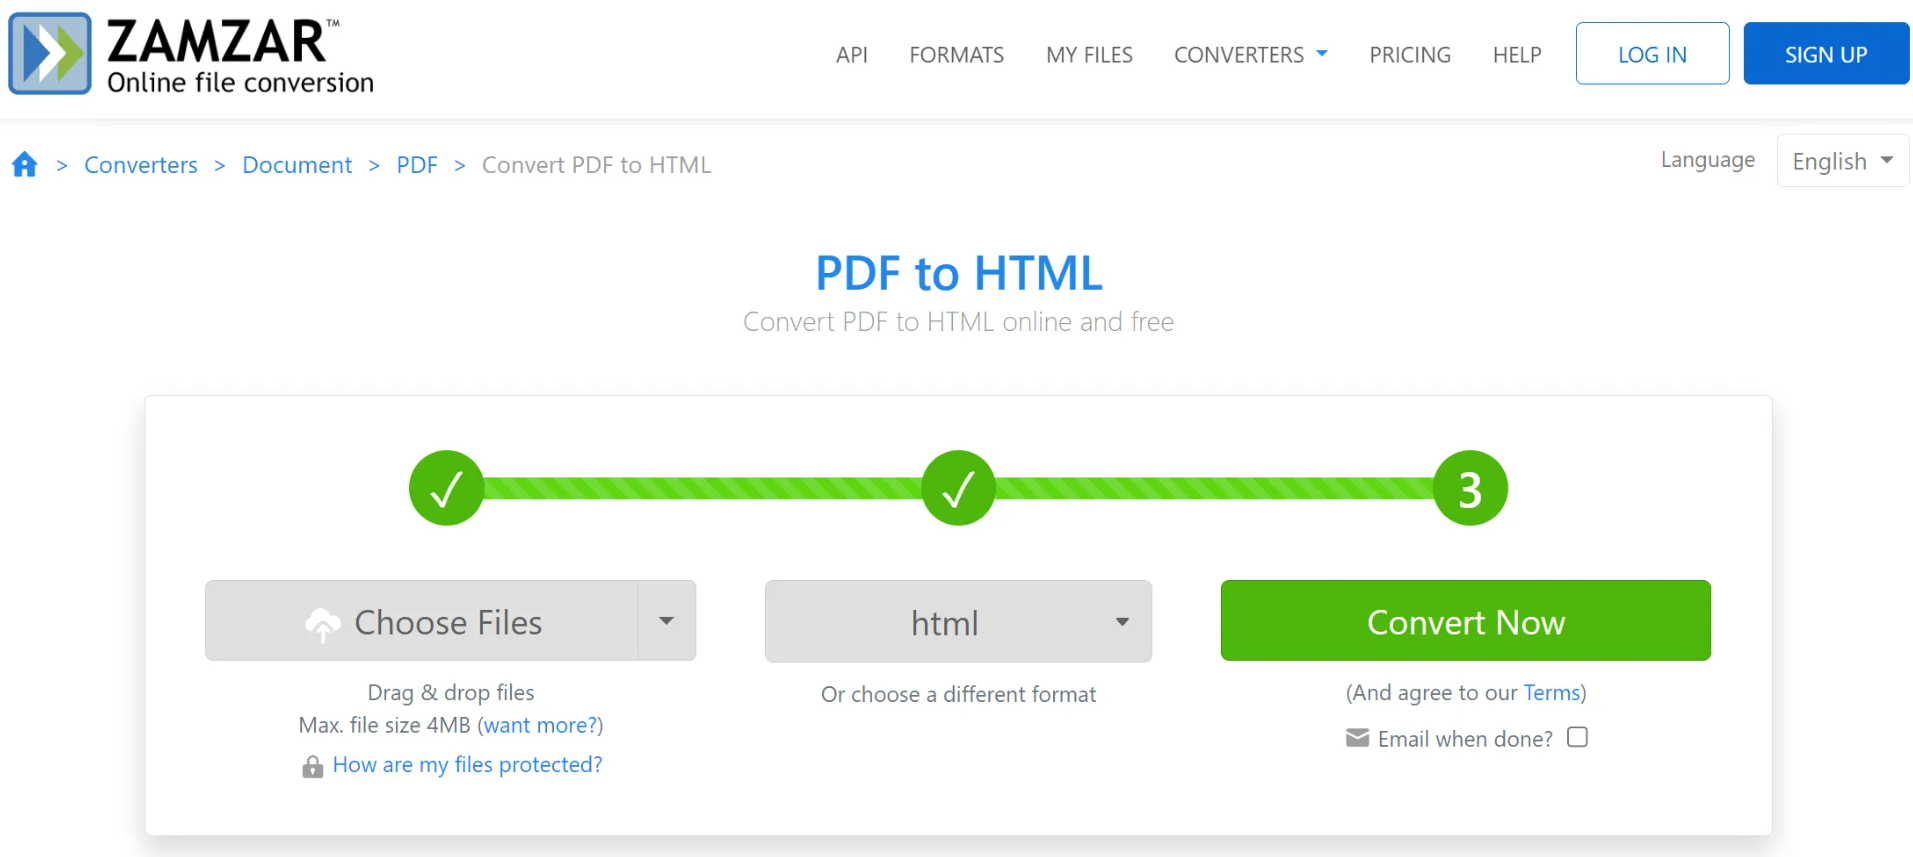Click the SIGN UP button
1913x857 pixels.
[1826, 54]
